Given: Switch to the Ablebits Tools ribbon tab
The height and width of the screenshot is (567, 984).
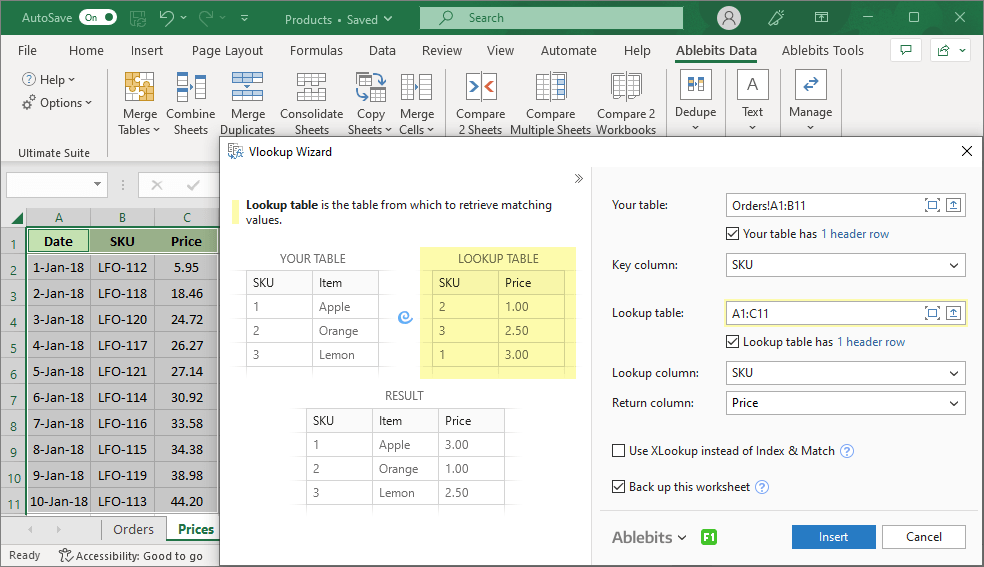Looking at the screenshot, I should pos(822,51).
